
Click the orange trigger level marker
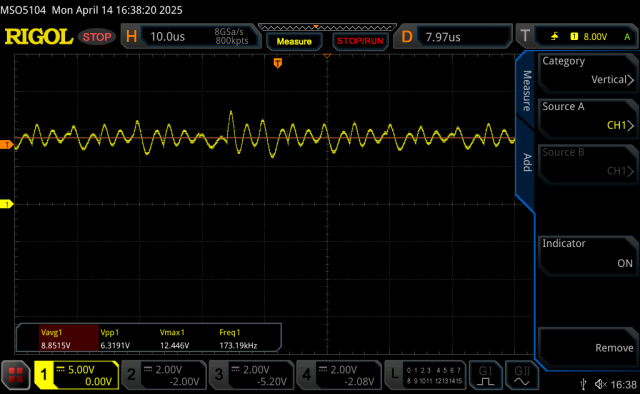click(7, 145)
